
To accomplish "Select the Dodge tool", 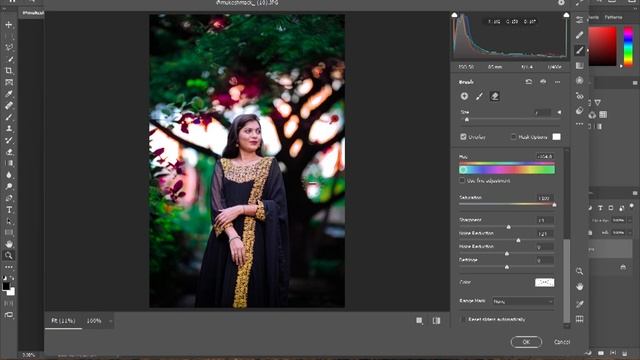I will [x=9, y=186].
